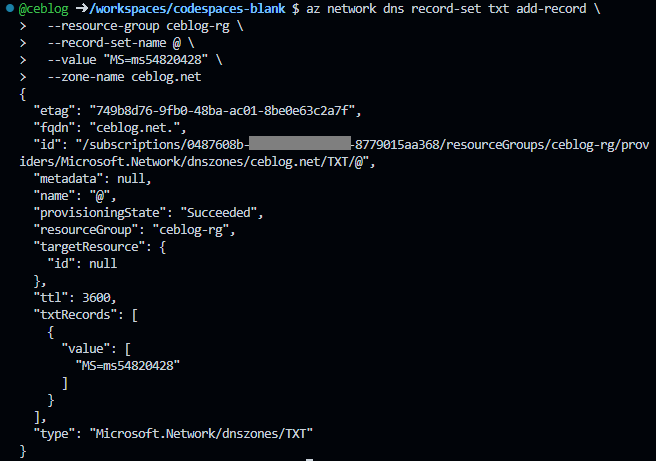Image resolution: width=656 pixels, height=461 pixels.
Task: Click the --zone-name ceblog.net argument
Action: 124,77
